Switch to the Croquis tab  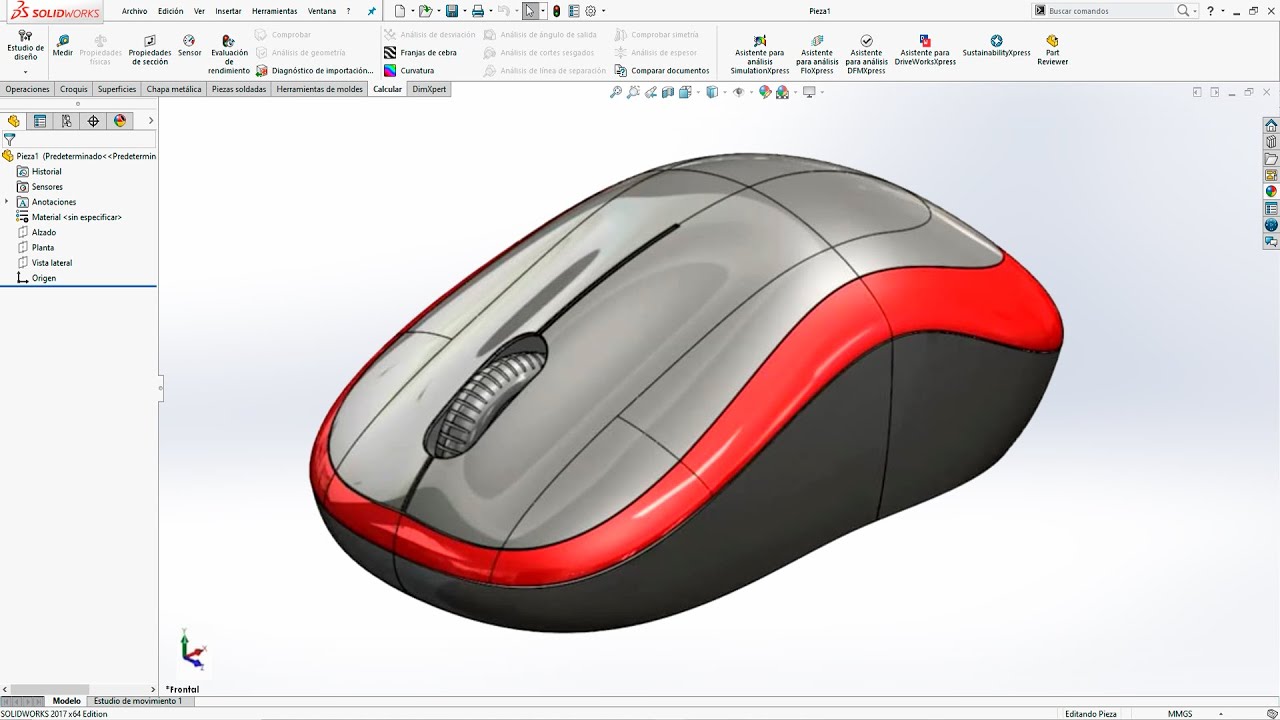(74, 89)
